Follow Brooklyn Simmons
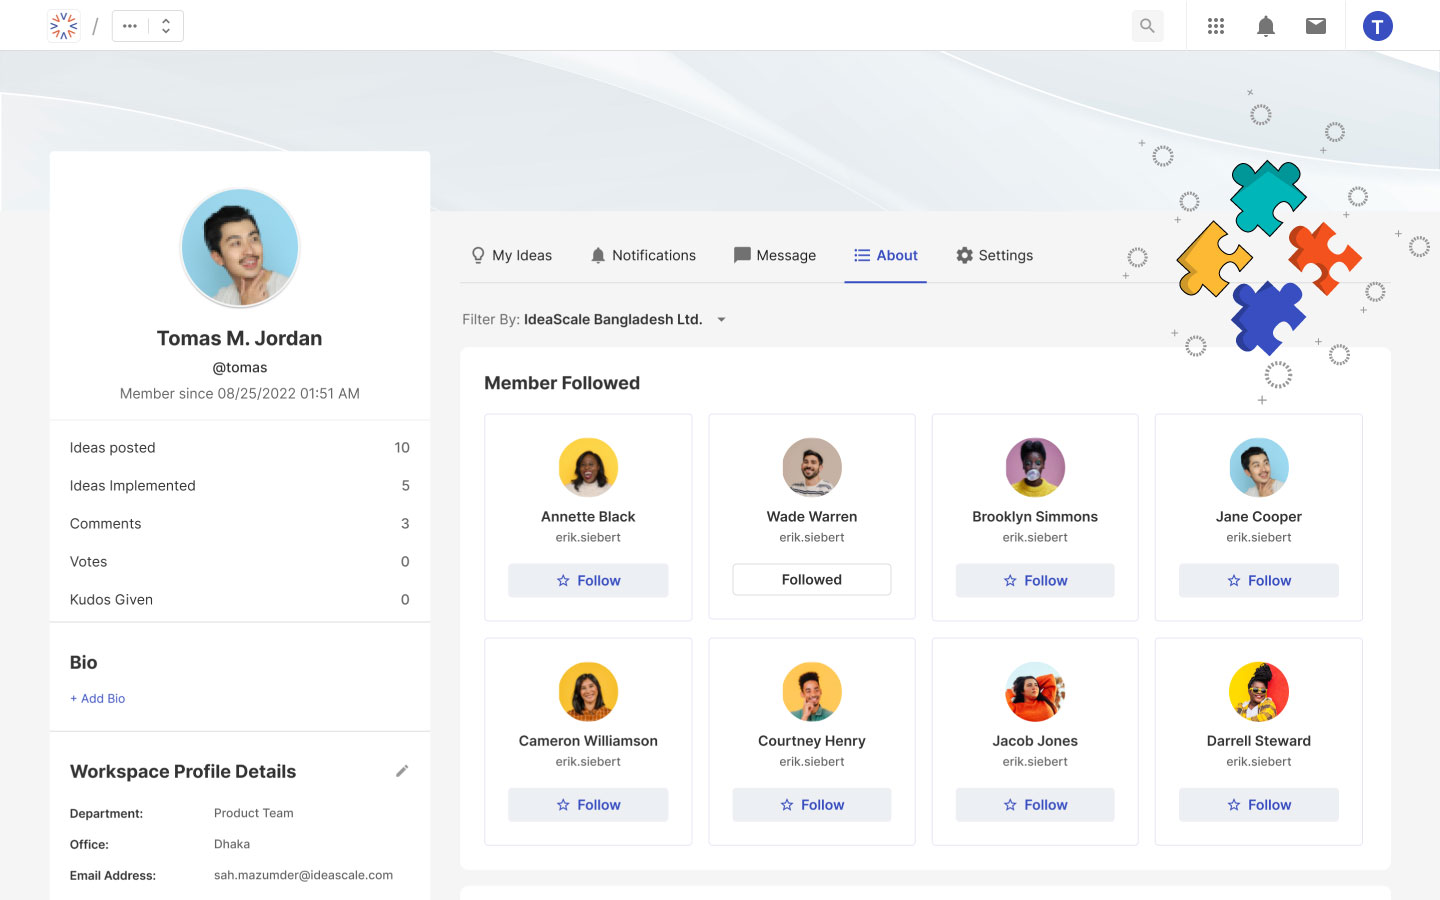Image resolution: width=1440 pixels, height=900 pixels. [1035, 581]
